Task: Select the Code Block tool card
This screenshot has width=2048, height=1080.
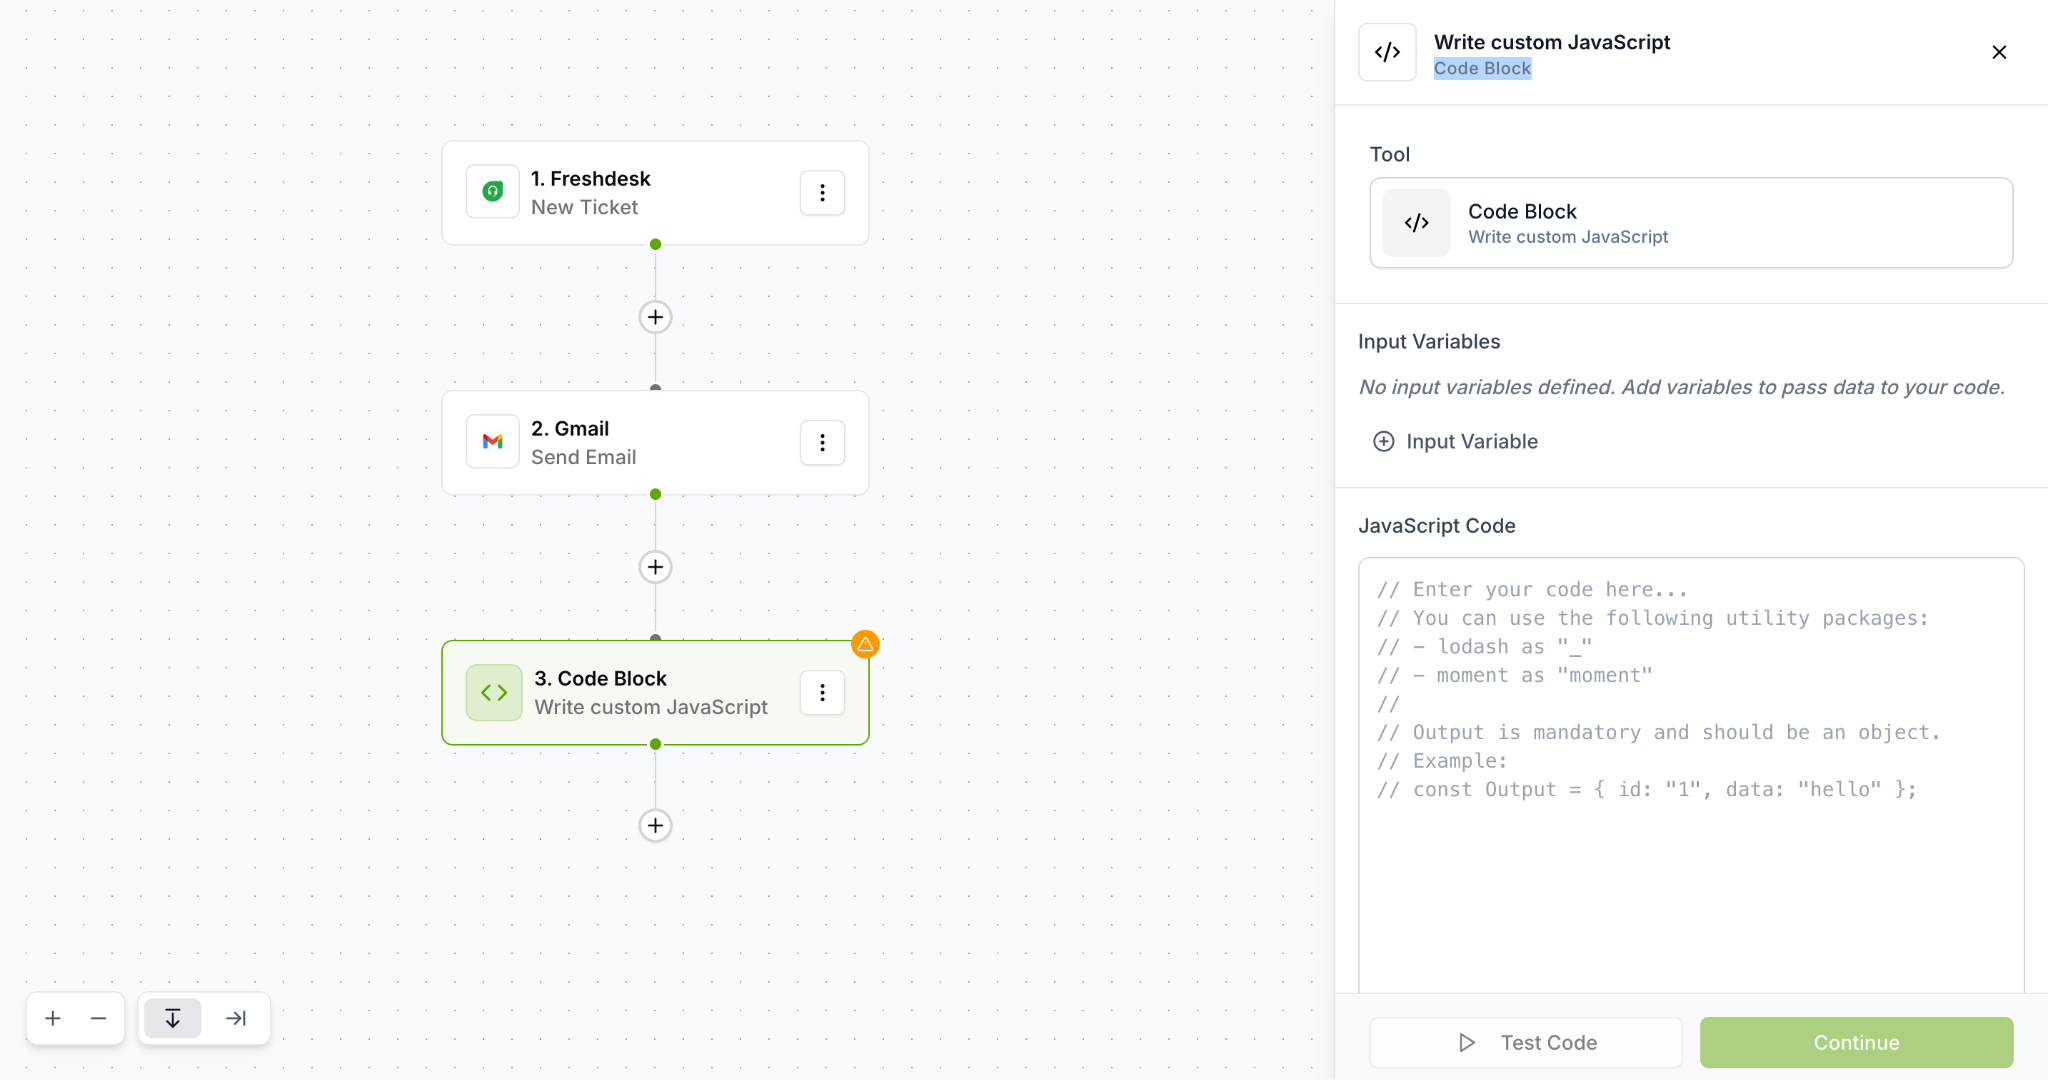Action: tap(1690, 223)
